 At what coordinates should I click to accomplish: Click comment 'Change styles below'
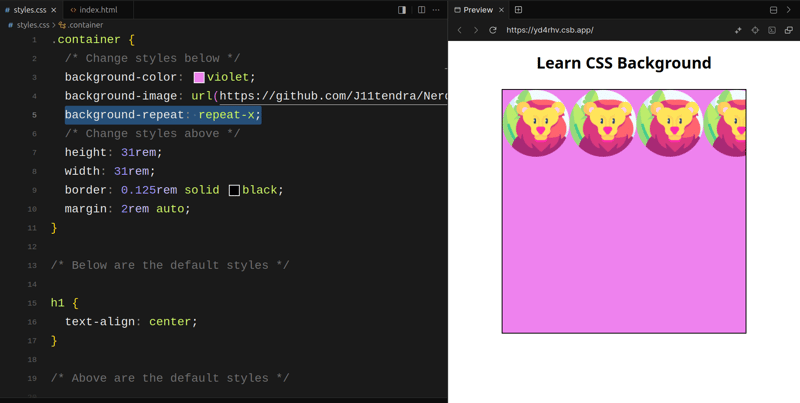153,58
